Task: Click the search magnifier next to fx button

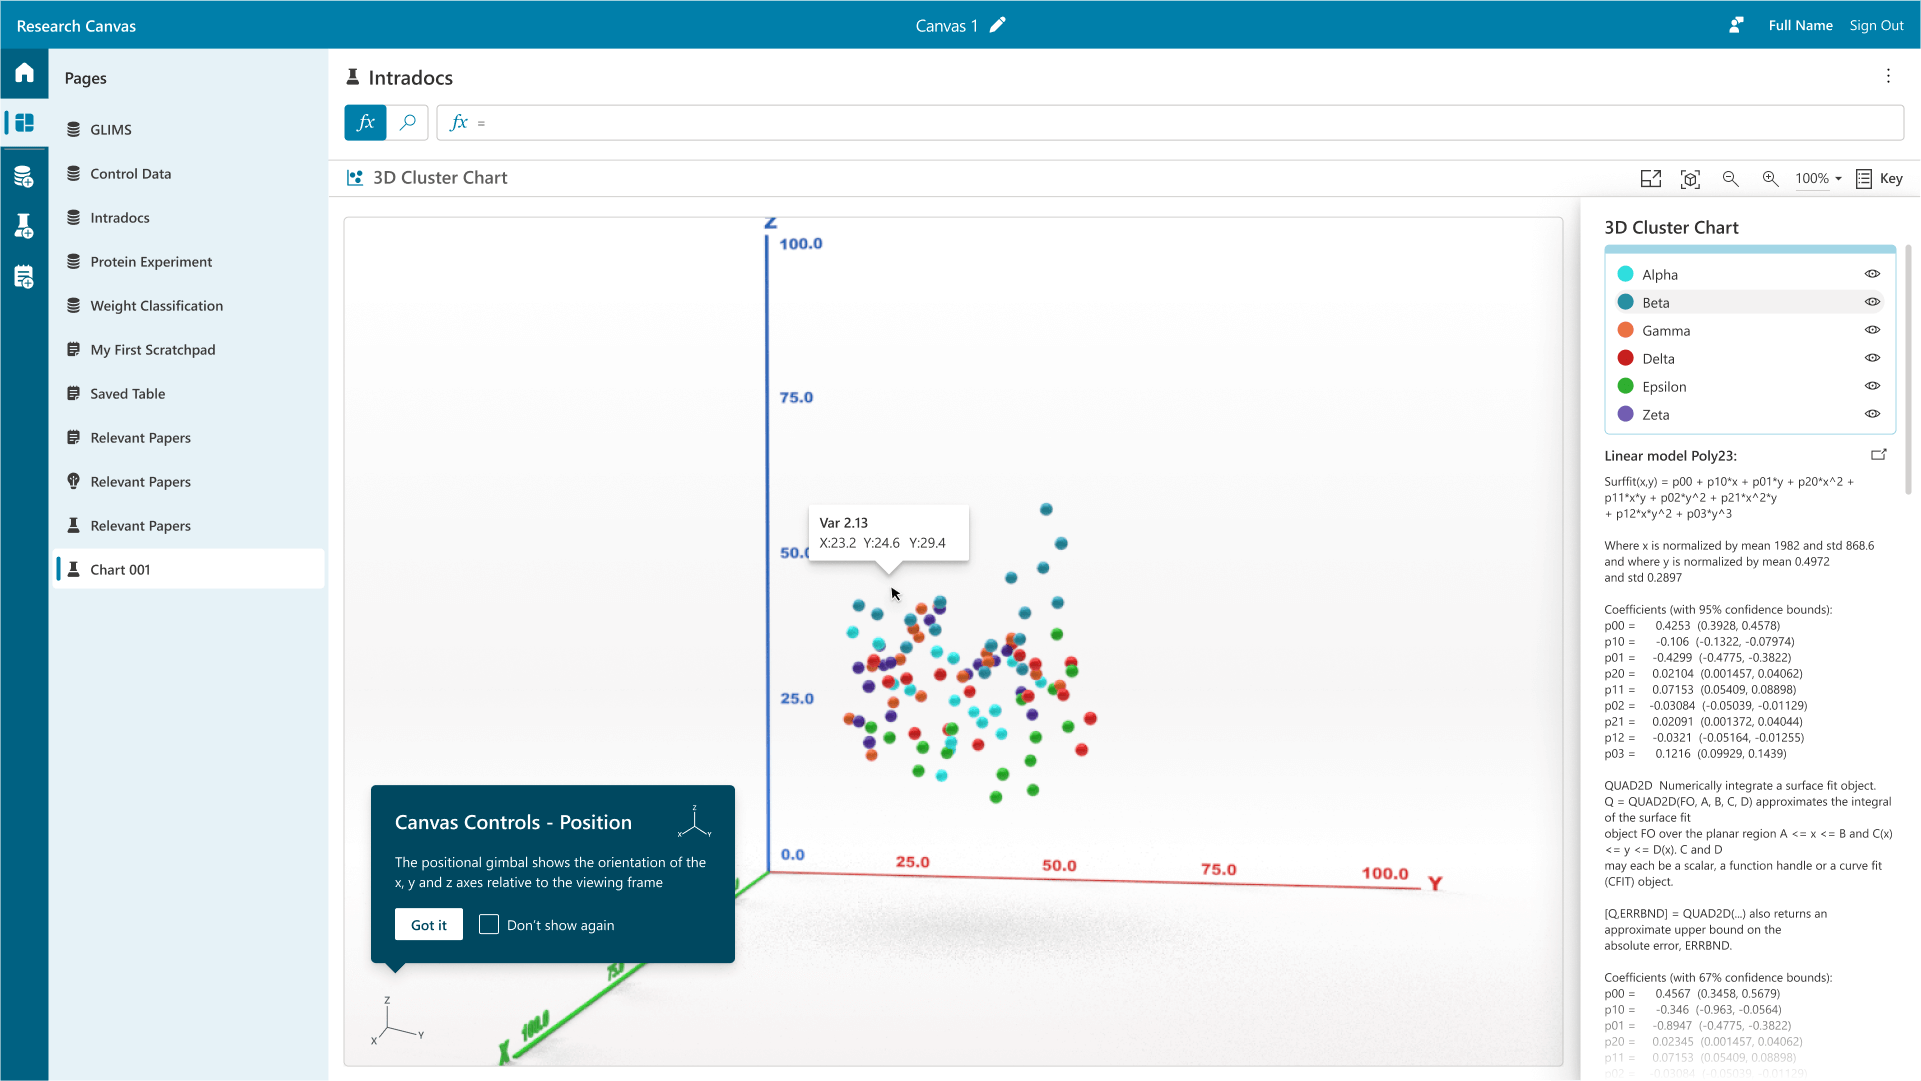Action: (407, 122)
